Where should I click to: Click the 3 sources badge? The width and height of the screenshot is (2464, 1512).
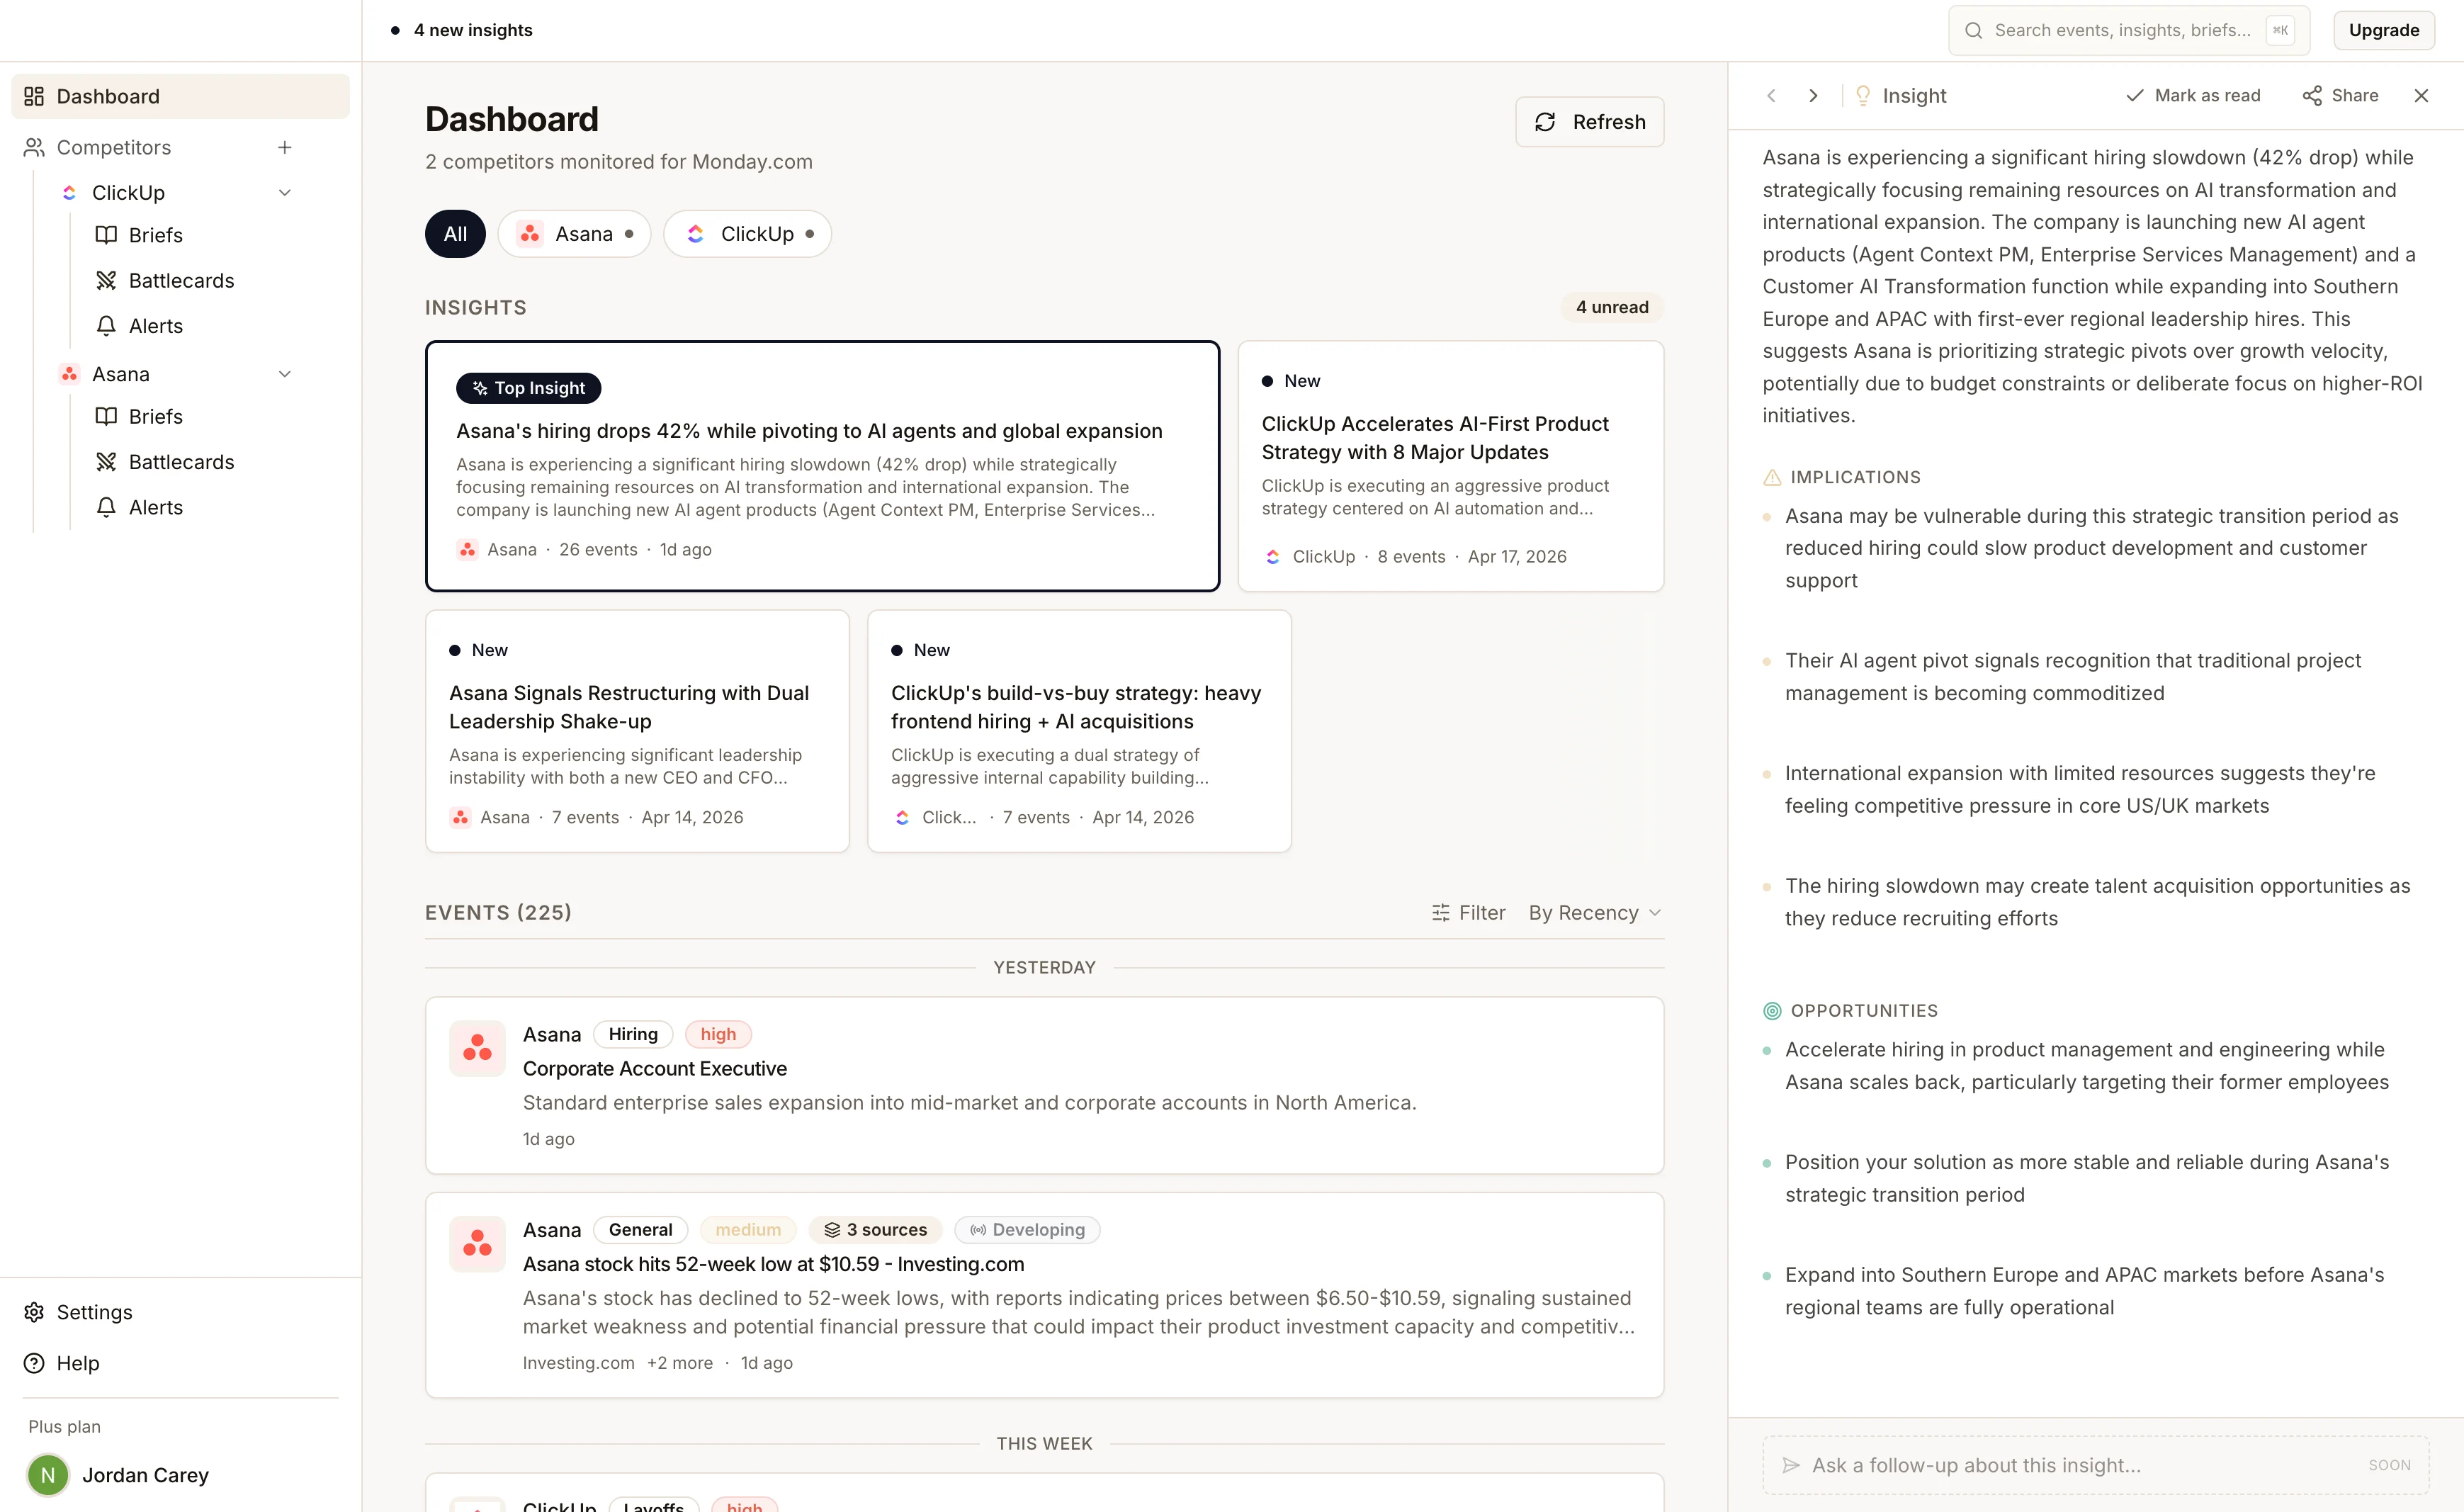pyautogui.click(x=875, y=1229)
